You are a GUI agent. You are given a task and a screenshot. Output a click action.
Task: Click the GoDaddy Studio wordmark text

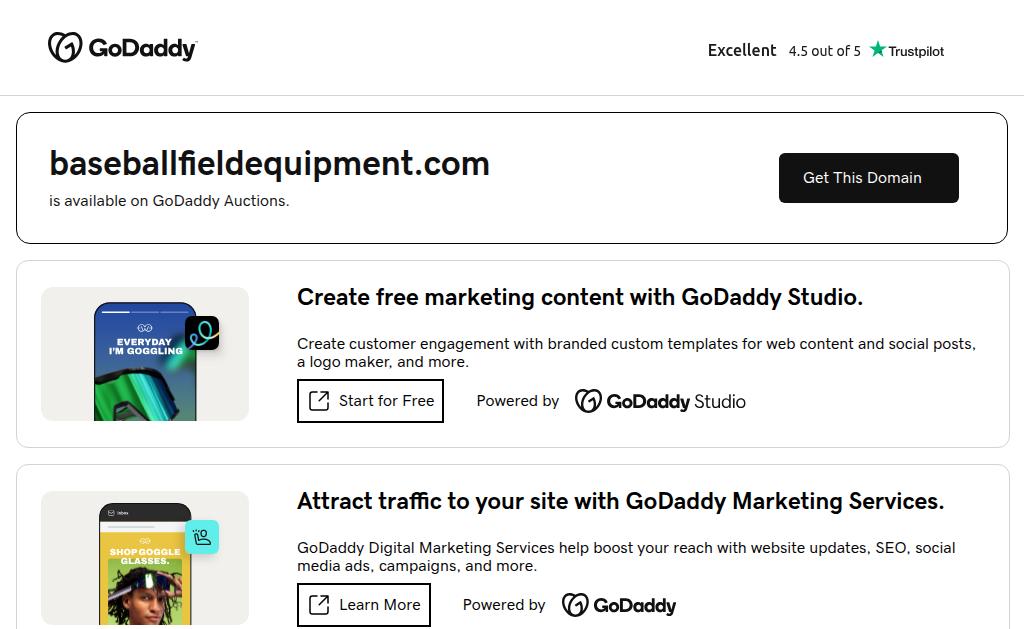coord(676,401)
